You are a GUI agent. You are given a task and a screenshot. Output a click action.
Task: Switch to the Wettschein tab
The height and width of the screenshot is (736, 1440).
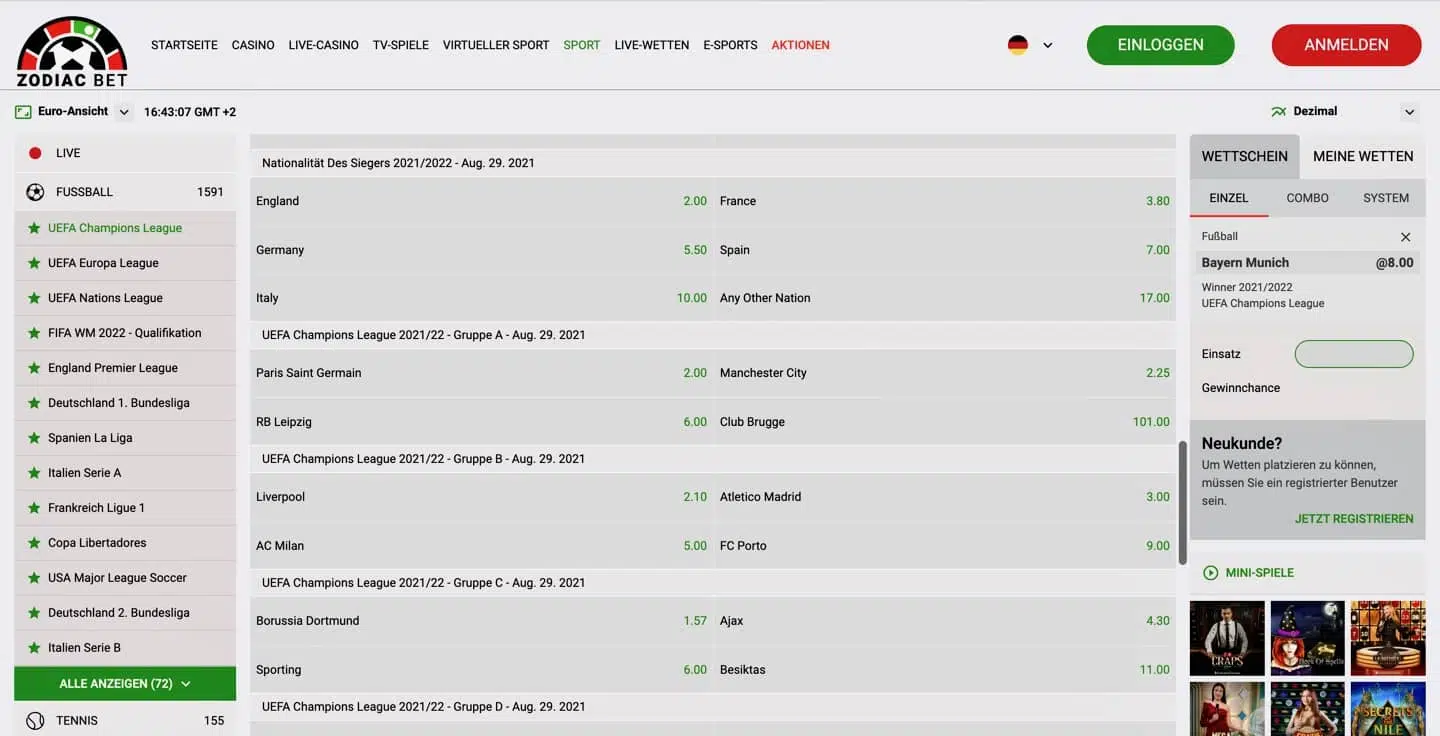tap(1245, 156)
